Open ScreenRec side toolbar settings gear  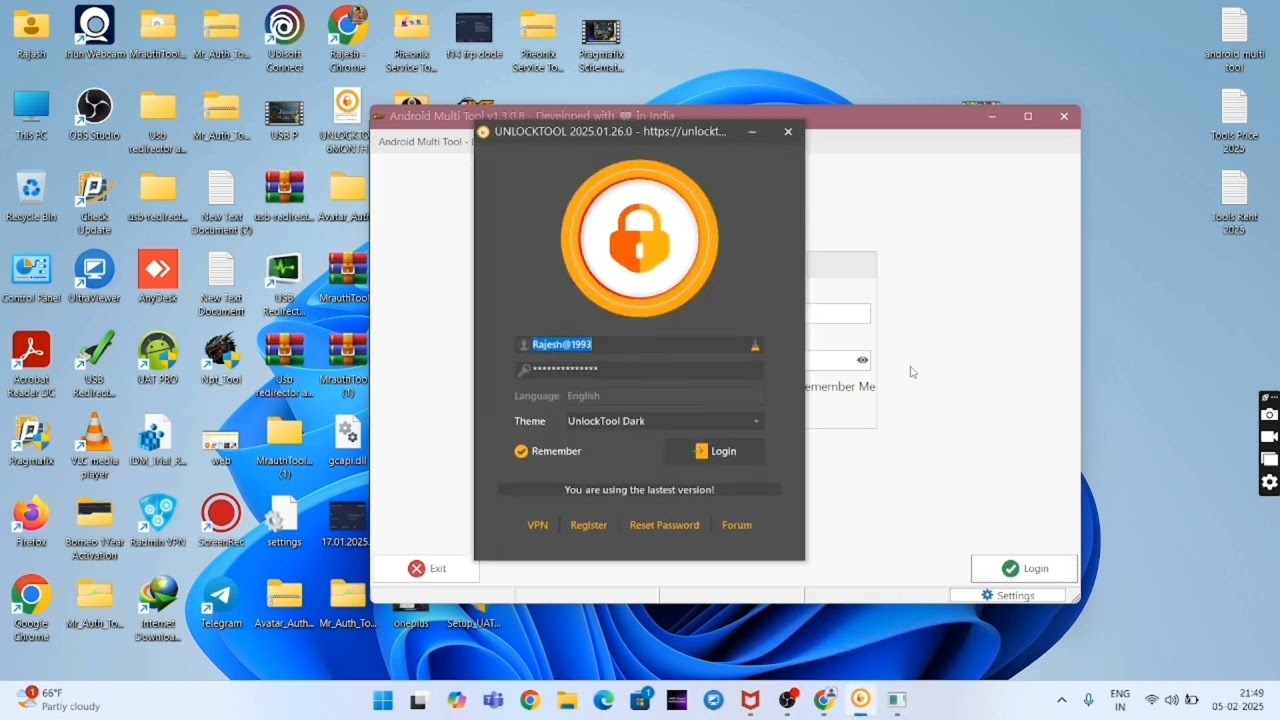coord(1269,483)
